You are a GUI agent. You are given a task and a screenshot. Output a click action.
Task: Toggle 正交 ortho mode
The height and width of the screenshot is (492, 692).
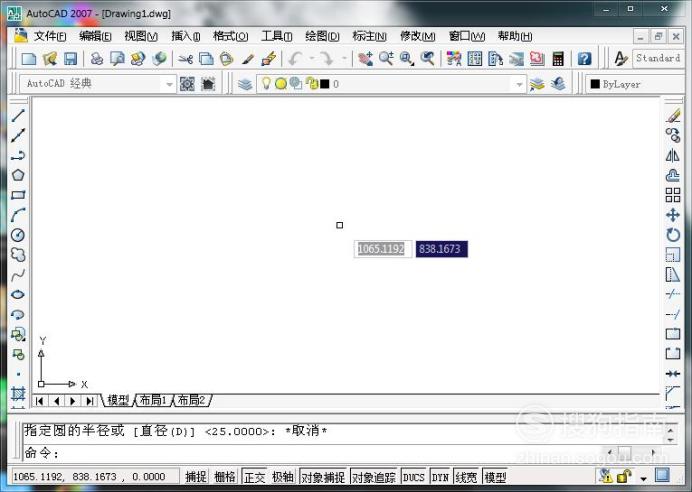pyautogui.click(x=255, y=477)
